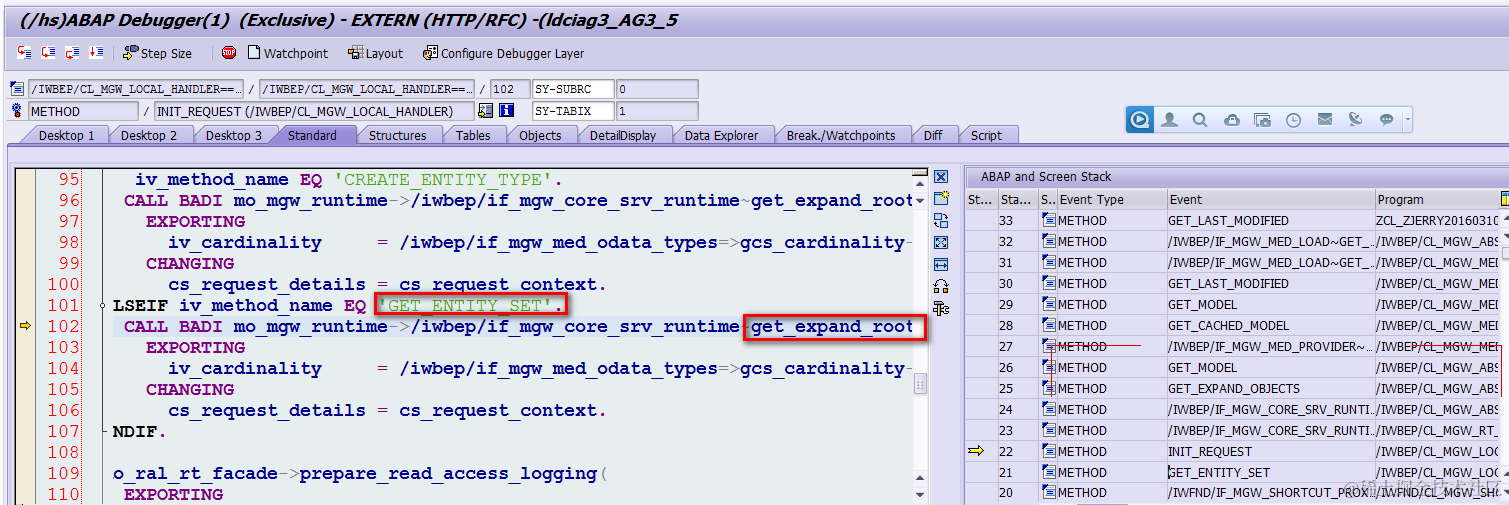Screen dimensions: 1509x505
Task: Click the clock icon in floating toolbar
Action: click(x=1294, y=120)
